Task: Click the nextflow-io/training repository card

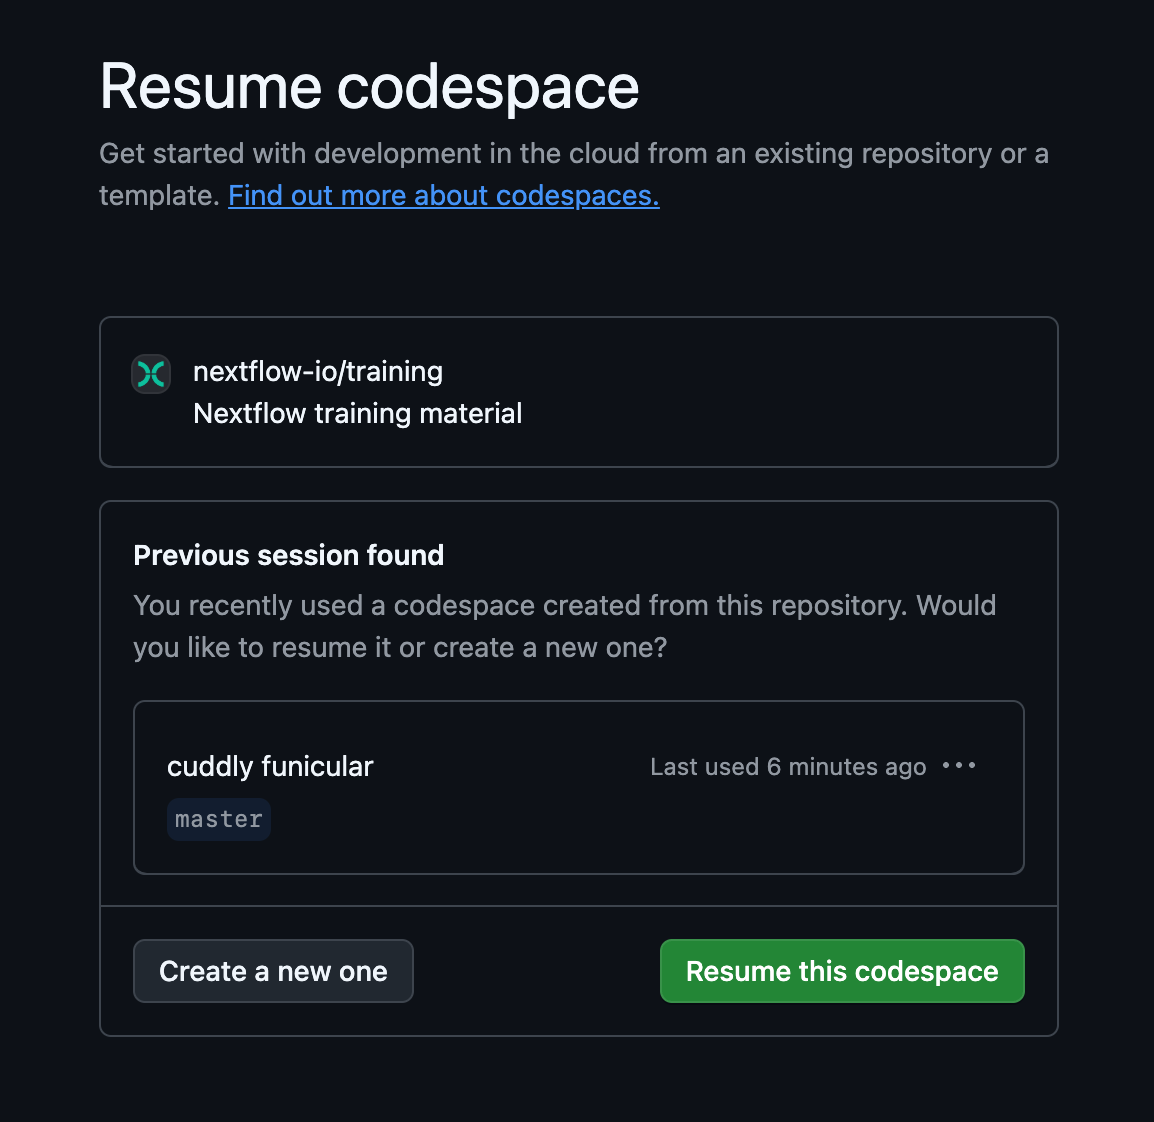Action: [578, 392]
